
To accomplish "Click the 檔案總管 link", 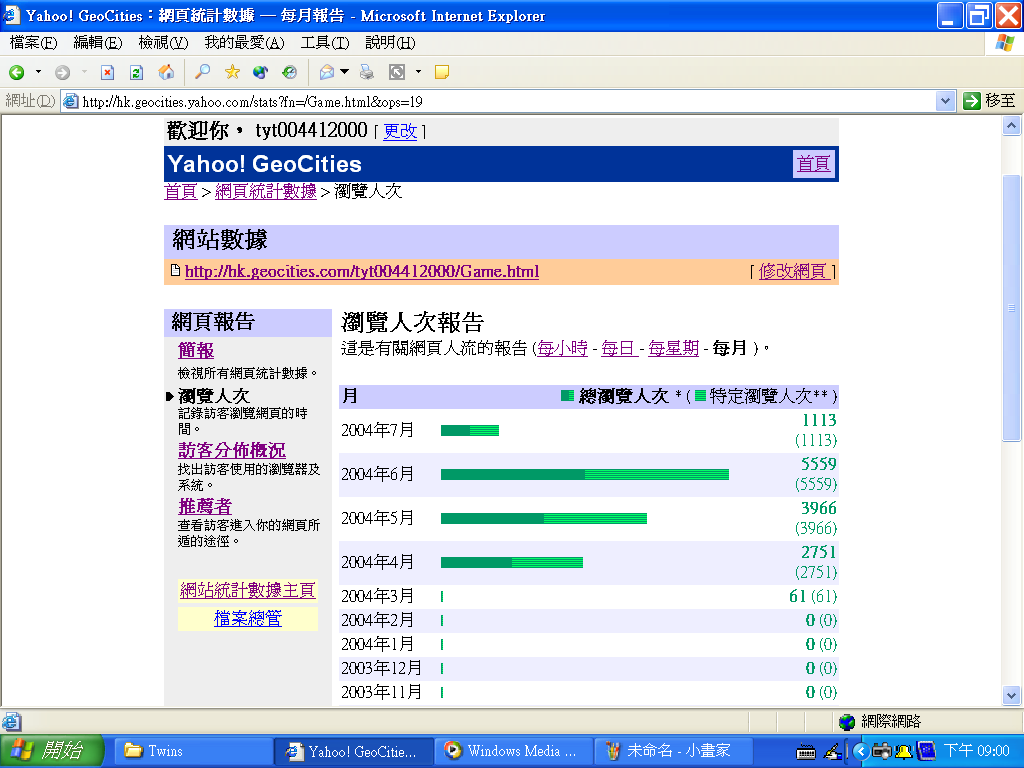I will coord(248,618).
